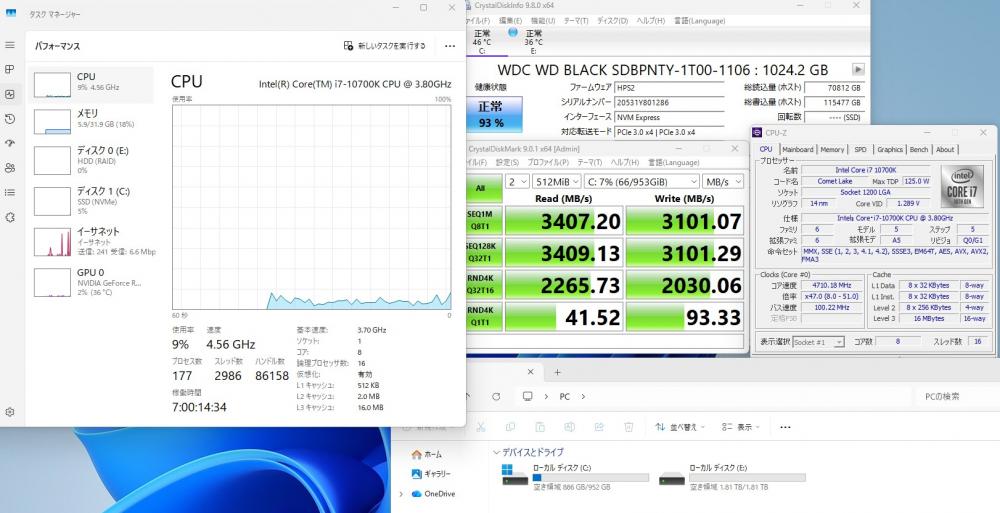Open test size dropdown showing 512MiB
The width and height of the screenshot is (1000, 513).
(557, 182)
